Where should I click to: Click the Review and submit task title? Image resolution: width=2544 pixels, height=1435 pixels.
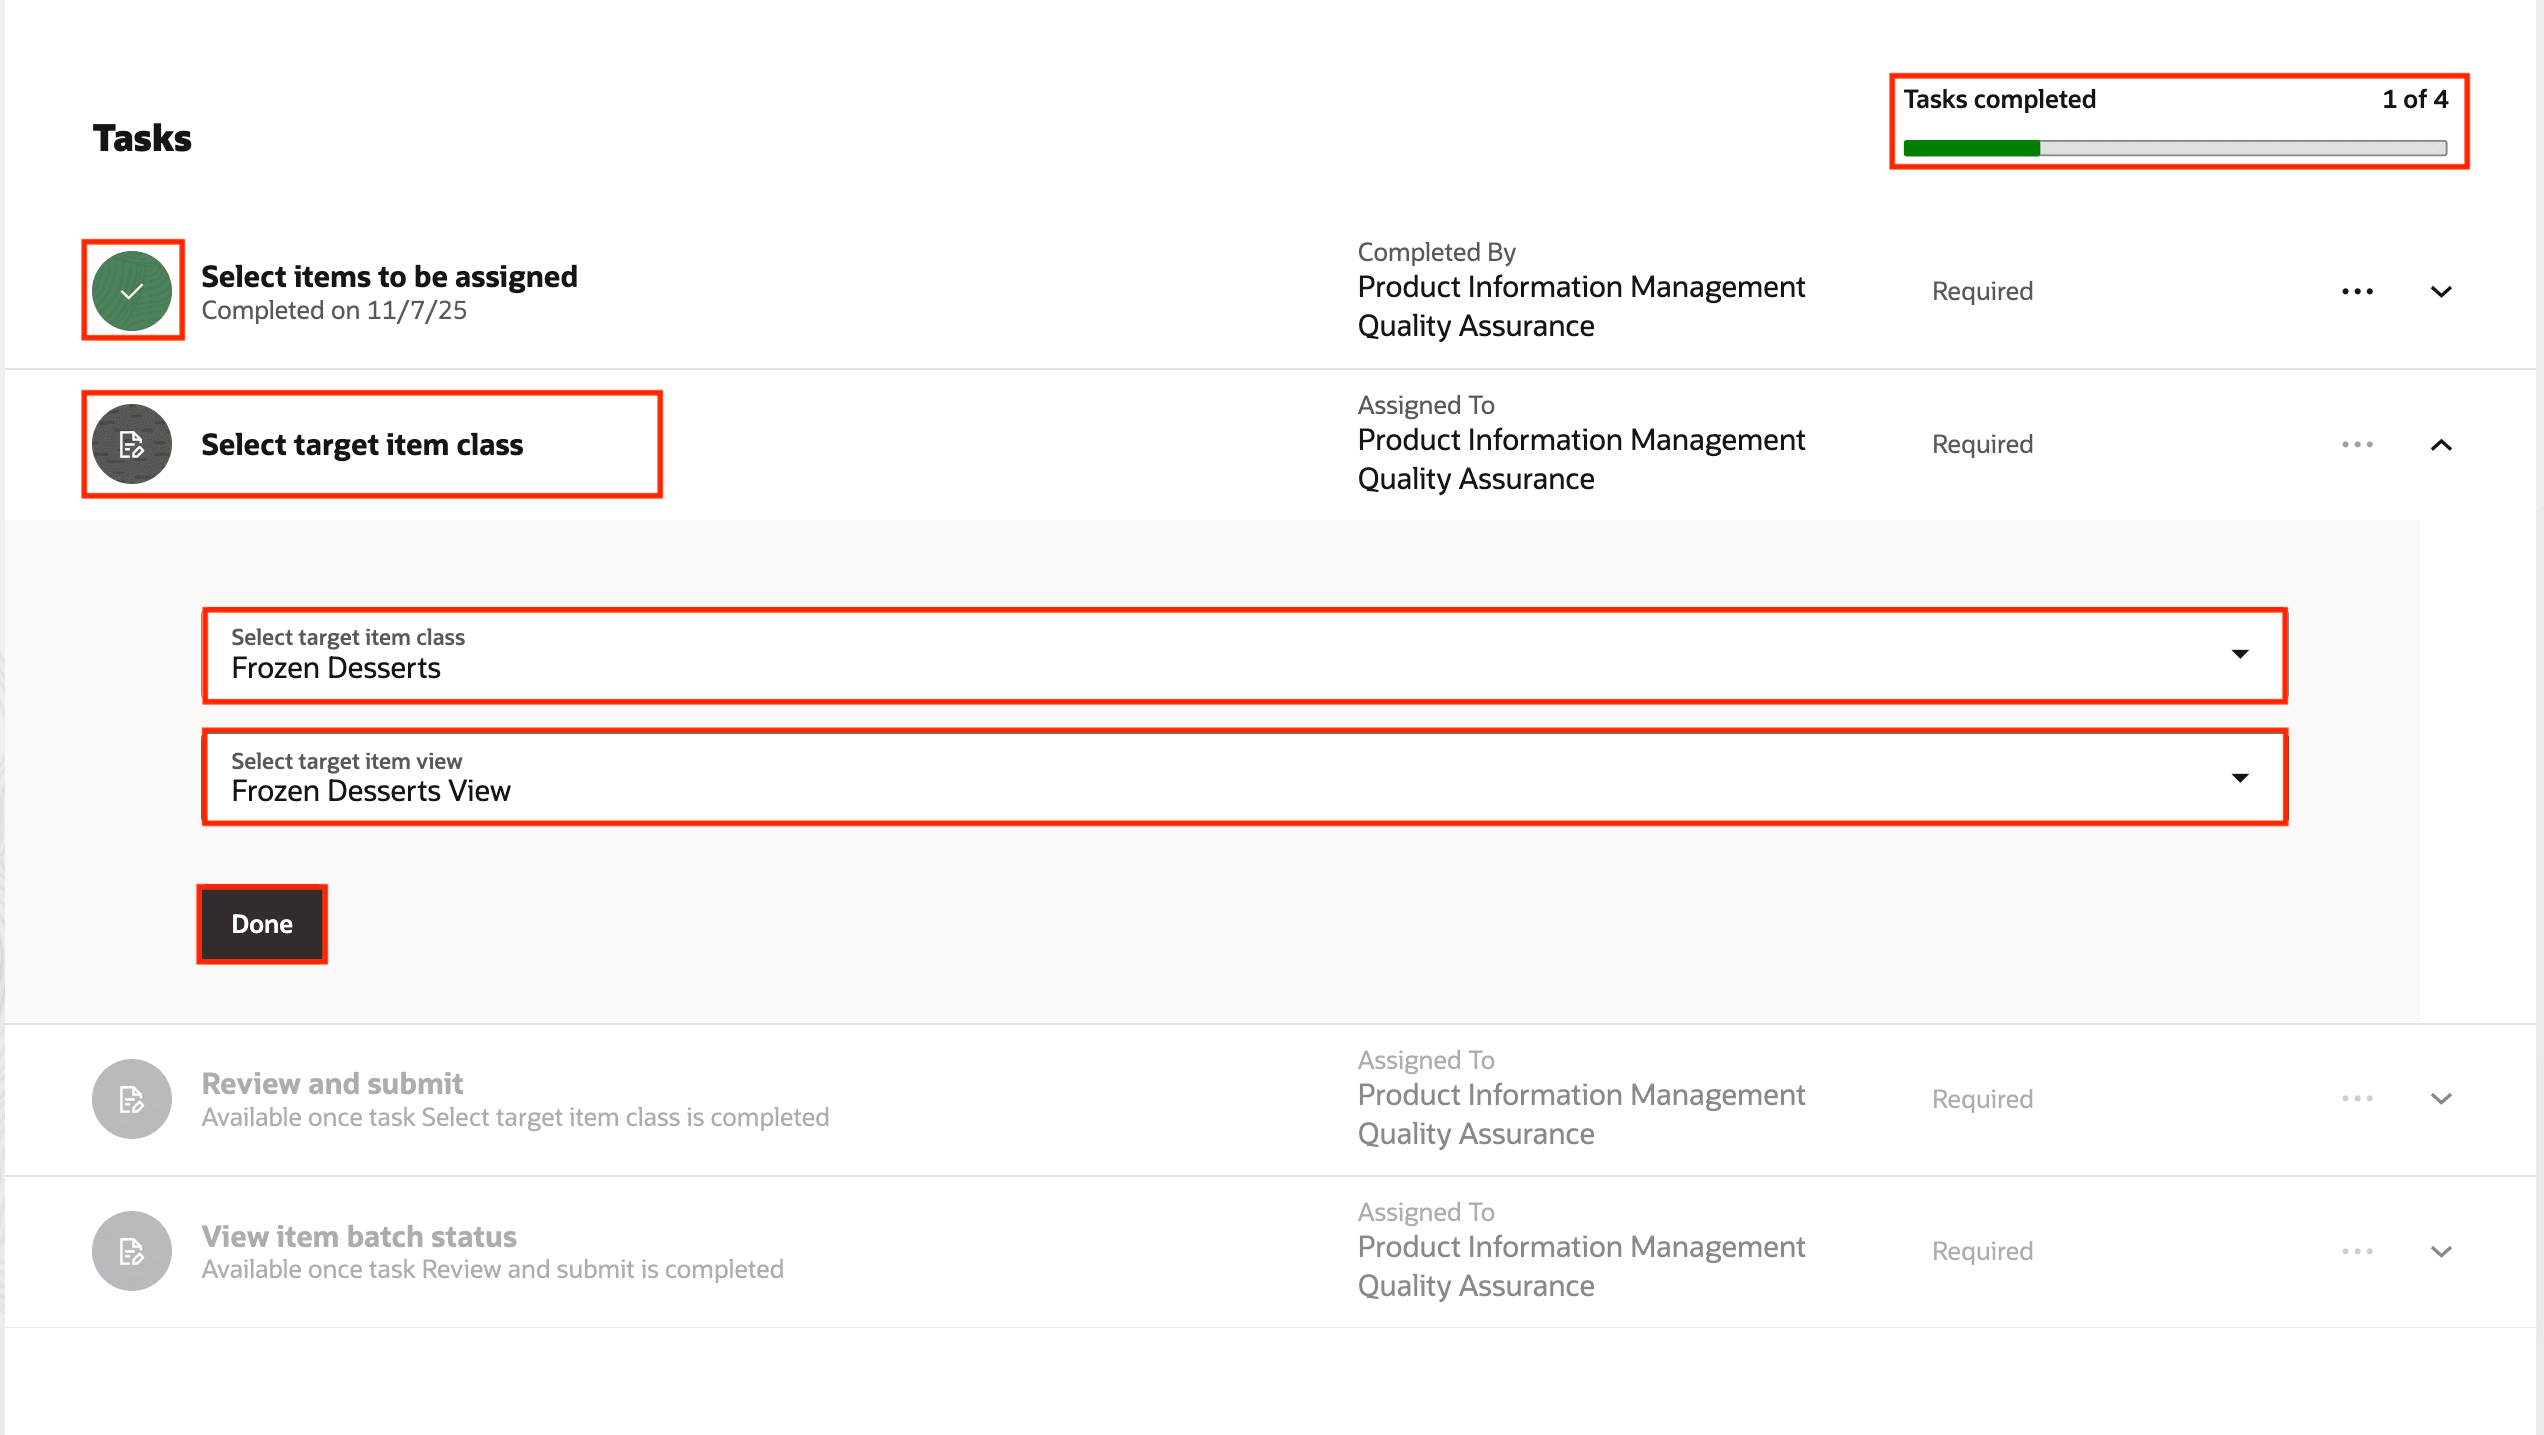(x=332, y=1083)
